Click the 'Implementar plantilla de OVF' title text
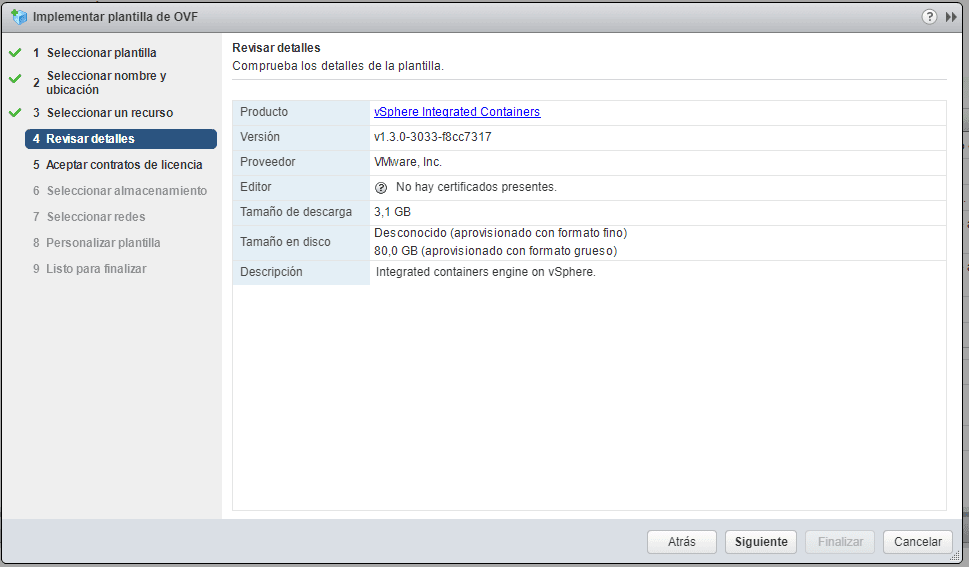The height and width of the screenshot is (567, 969). click(x=116, y=17)
